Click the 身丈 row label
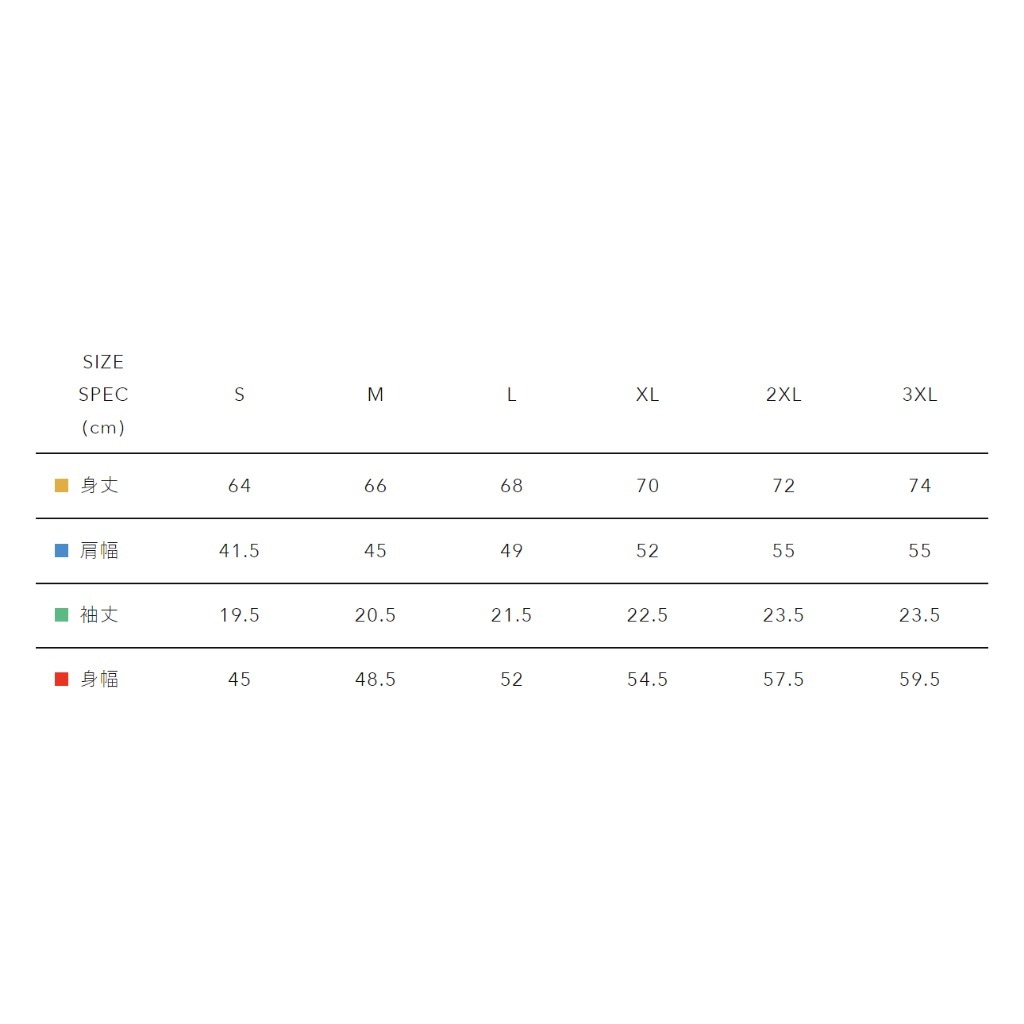Viewport: 1024px width, 1024px height. point(99,486)
